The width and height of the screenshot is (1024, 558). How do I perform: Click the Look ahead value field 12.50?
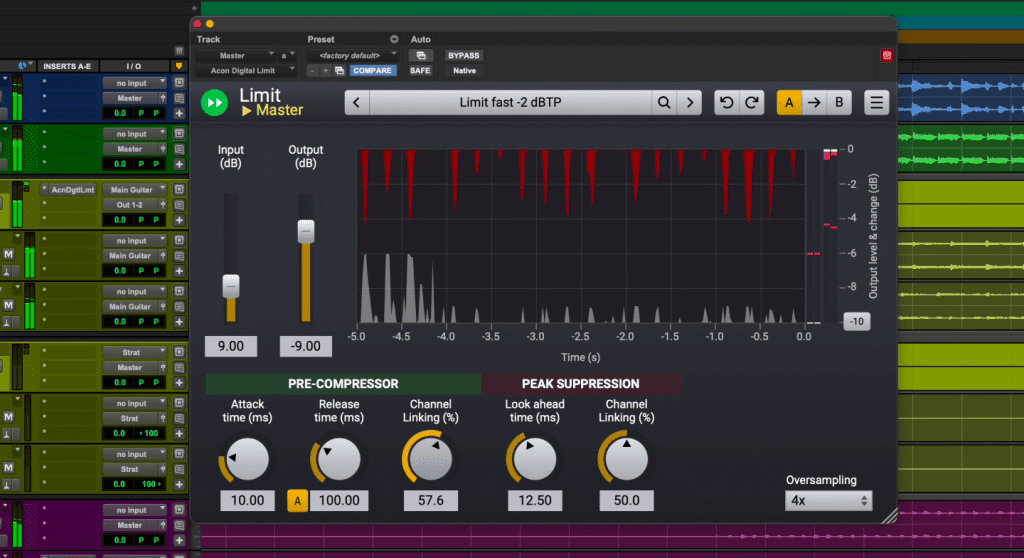pos(535,501)
